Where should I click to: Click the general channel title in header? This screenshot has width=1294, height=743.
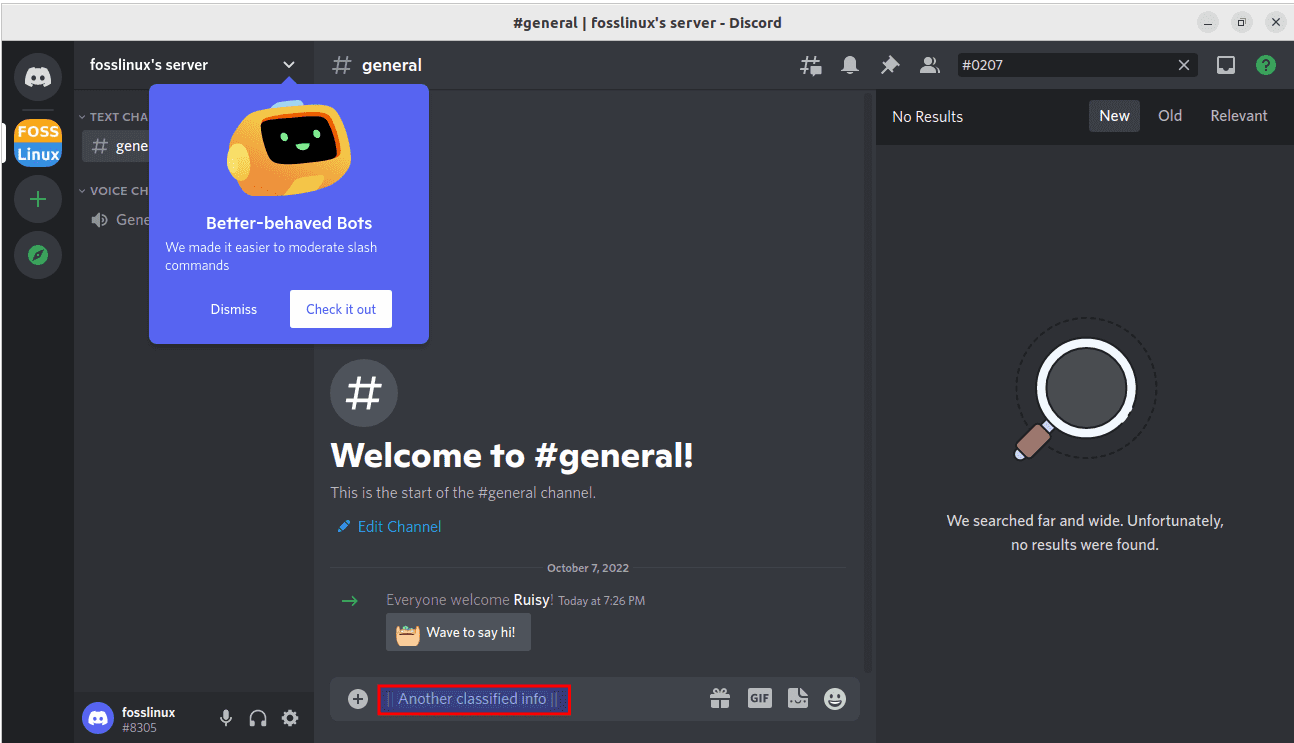[x=392, y=65]
